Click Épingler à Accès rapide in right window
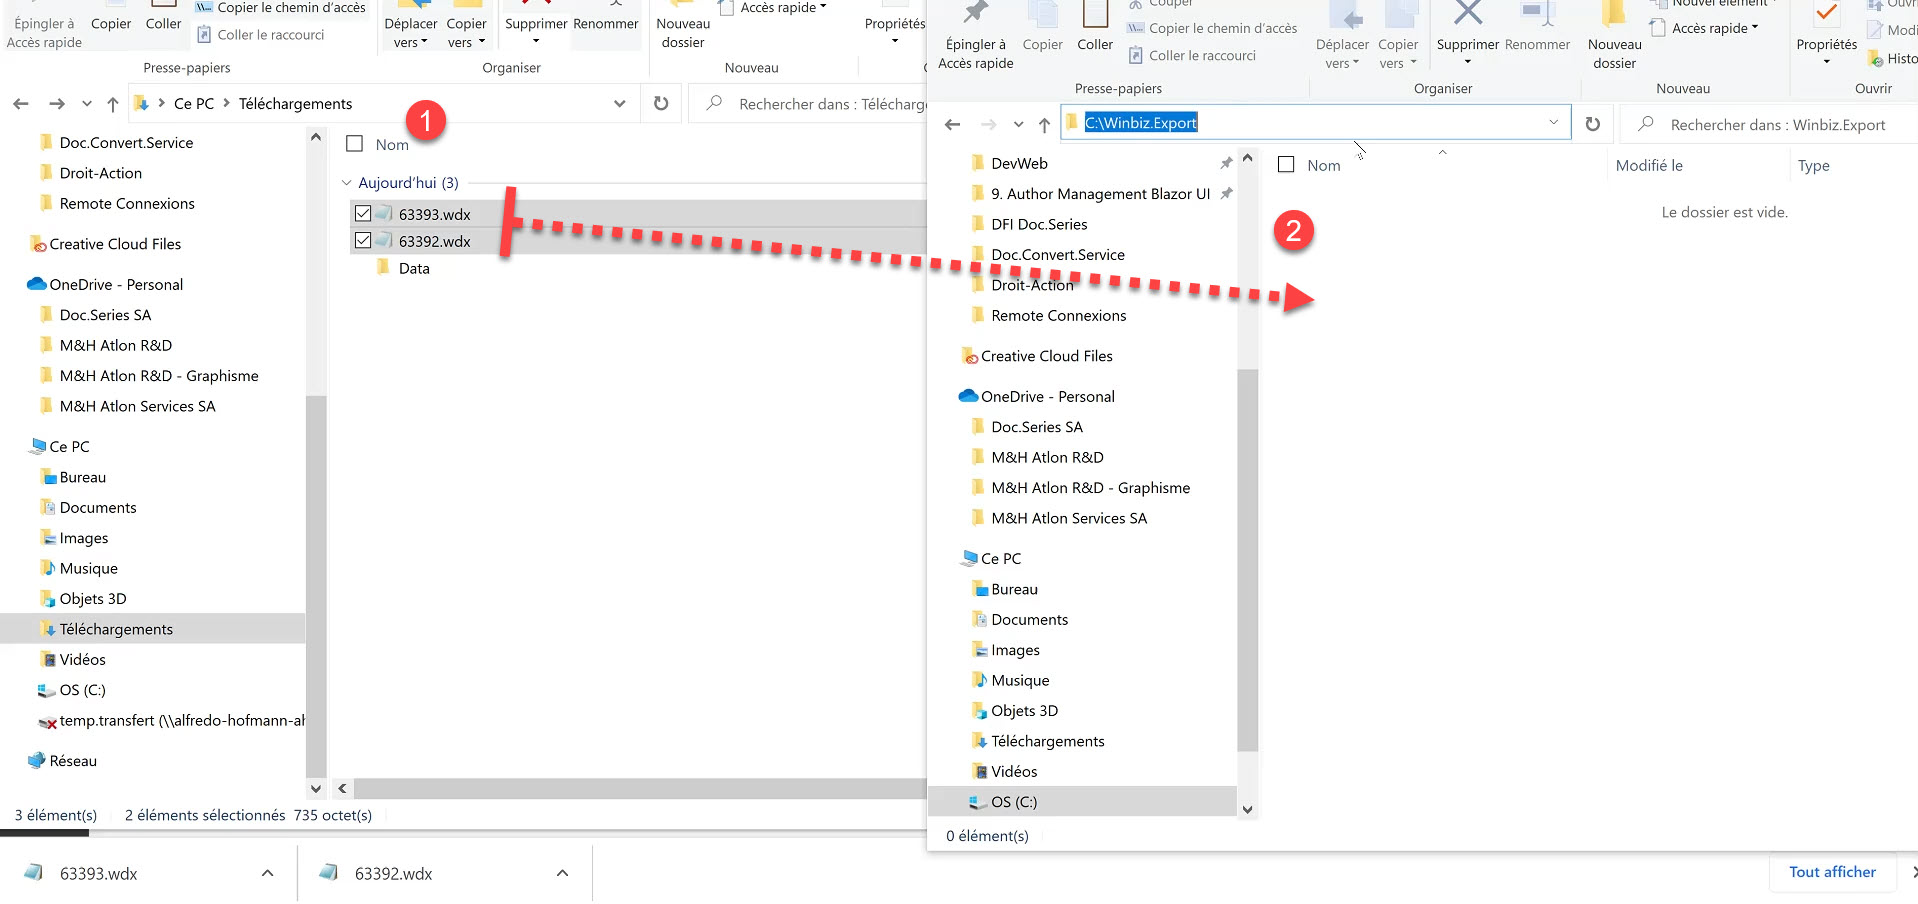 click(975, 37)
